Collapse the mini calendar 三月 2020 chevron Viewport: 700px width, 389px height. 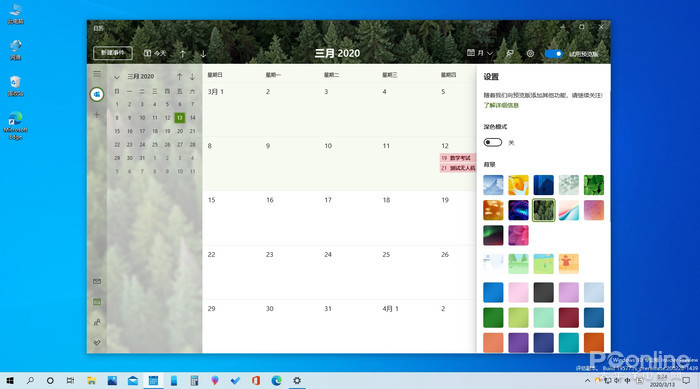pos(117,77)
